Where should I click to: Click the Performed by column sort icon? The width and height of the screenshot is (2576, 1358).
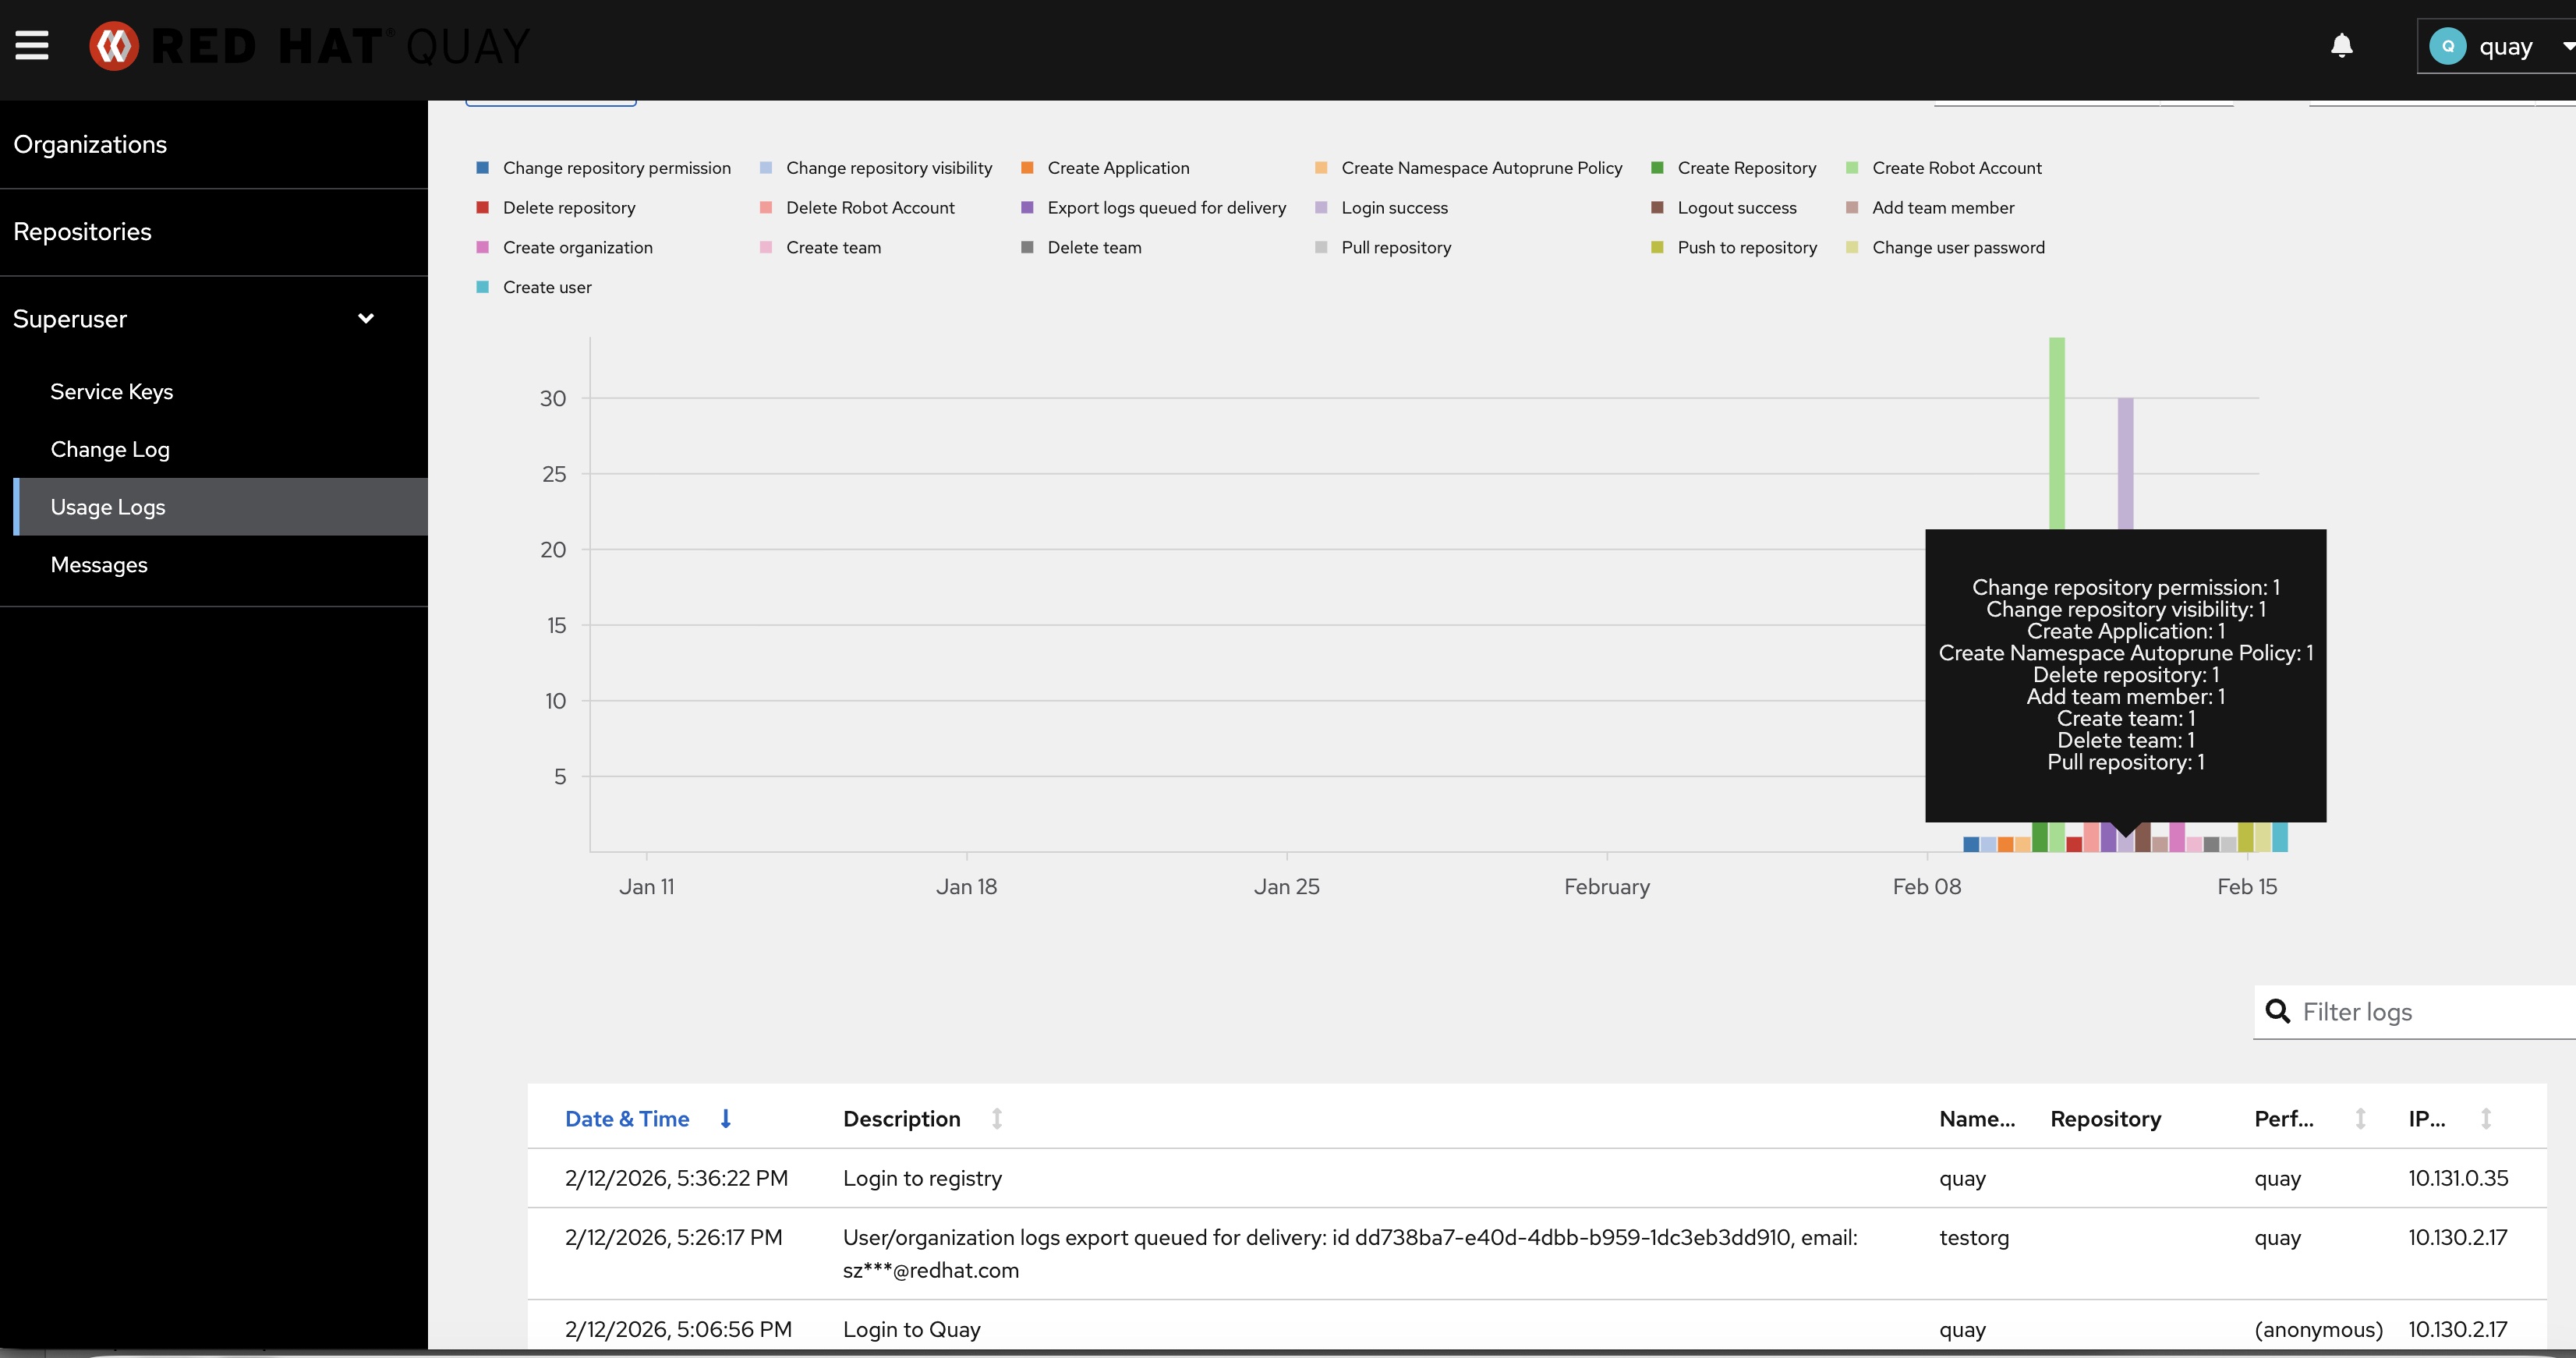click(2360, 1119)
